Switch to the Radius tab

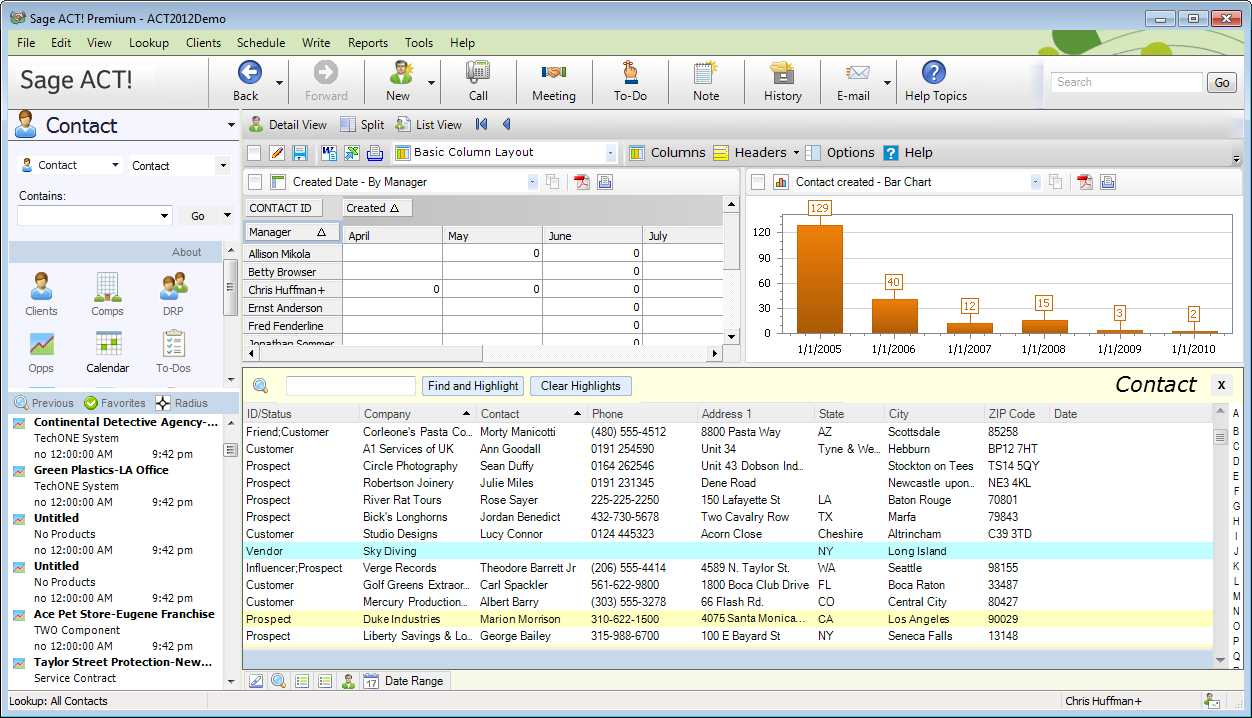[x=182, y=403]
